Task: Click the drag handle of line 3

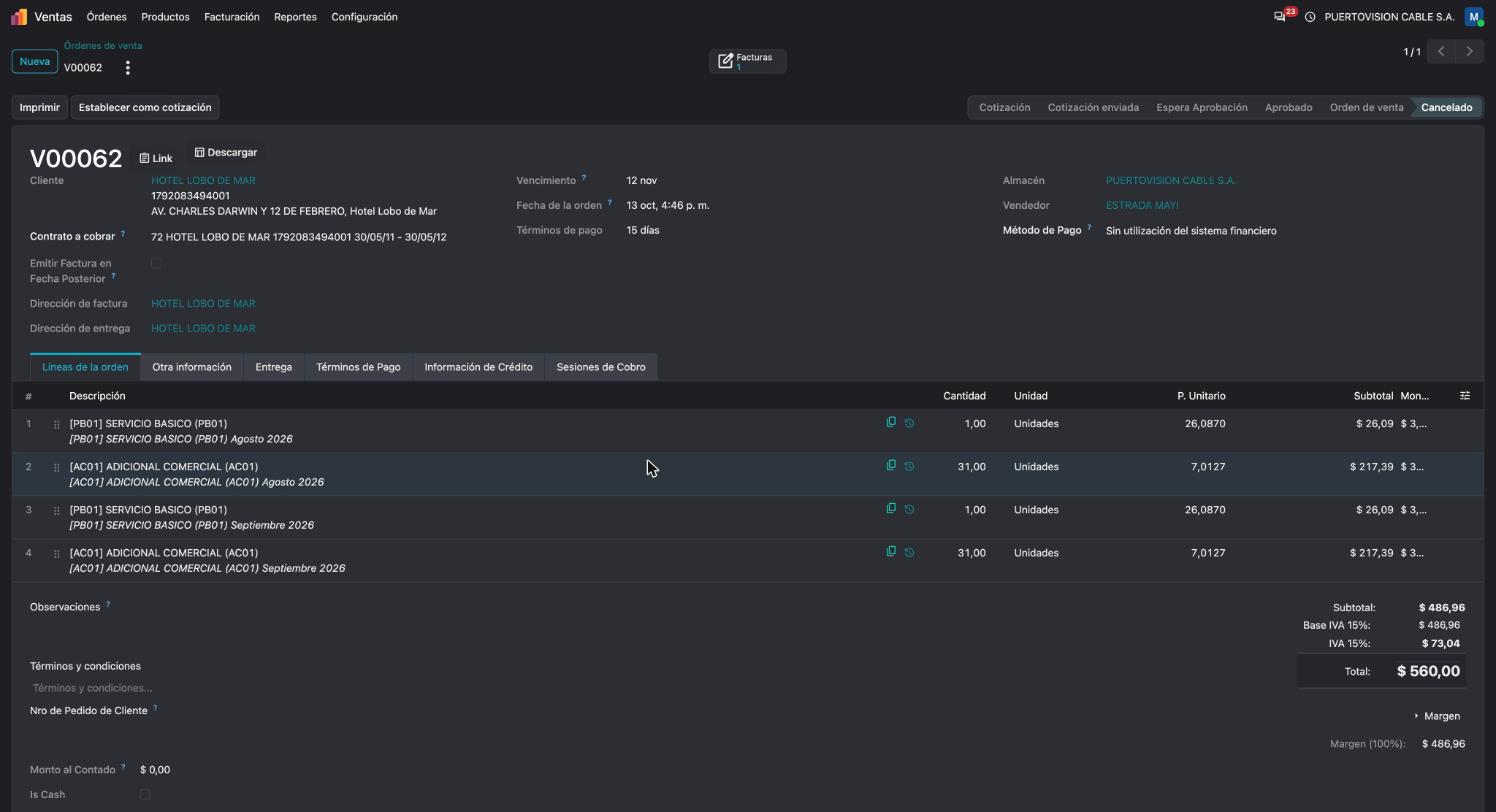Action: tap(56, 511)
